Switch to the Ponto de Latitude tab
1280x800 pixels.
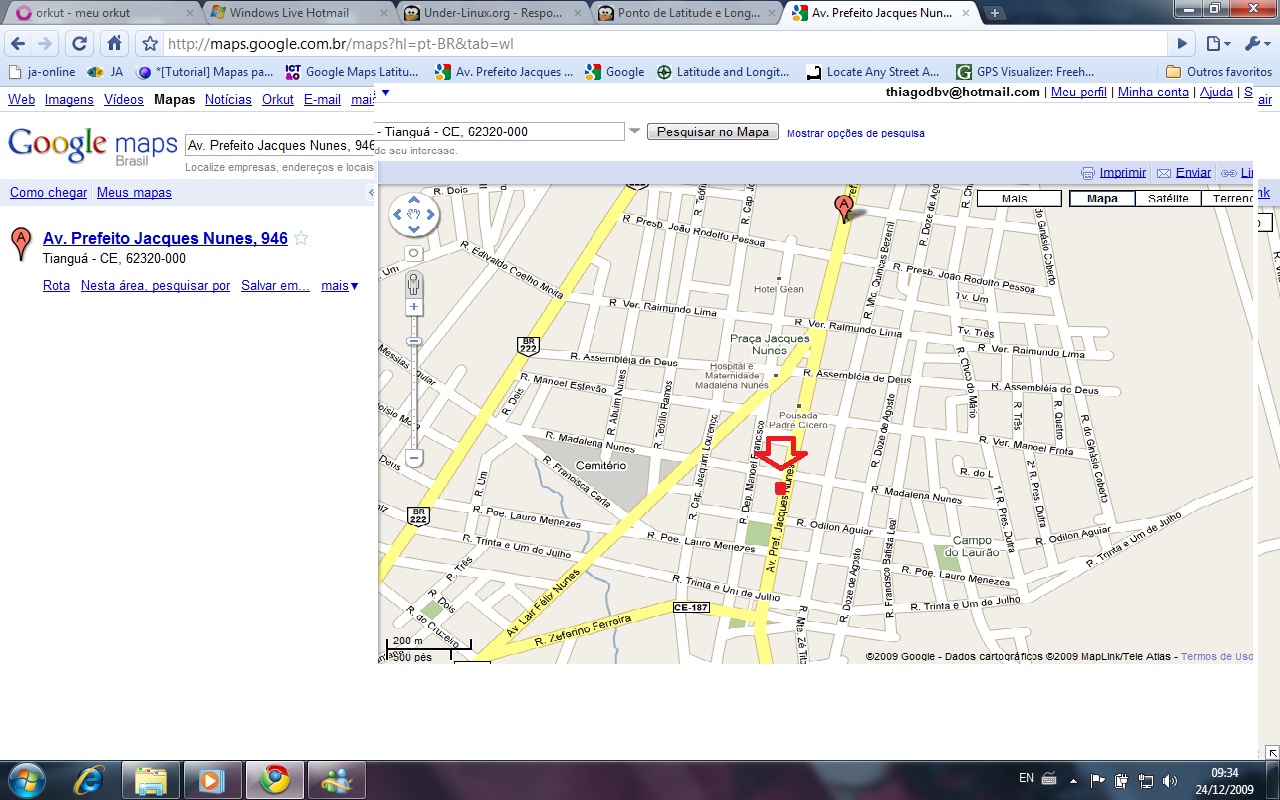coord(686,13)
